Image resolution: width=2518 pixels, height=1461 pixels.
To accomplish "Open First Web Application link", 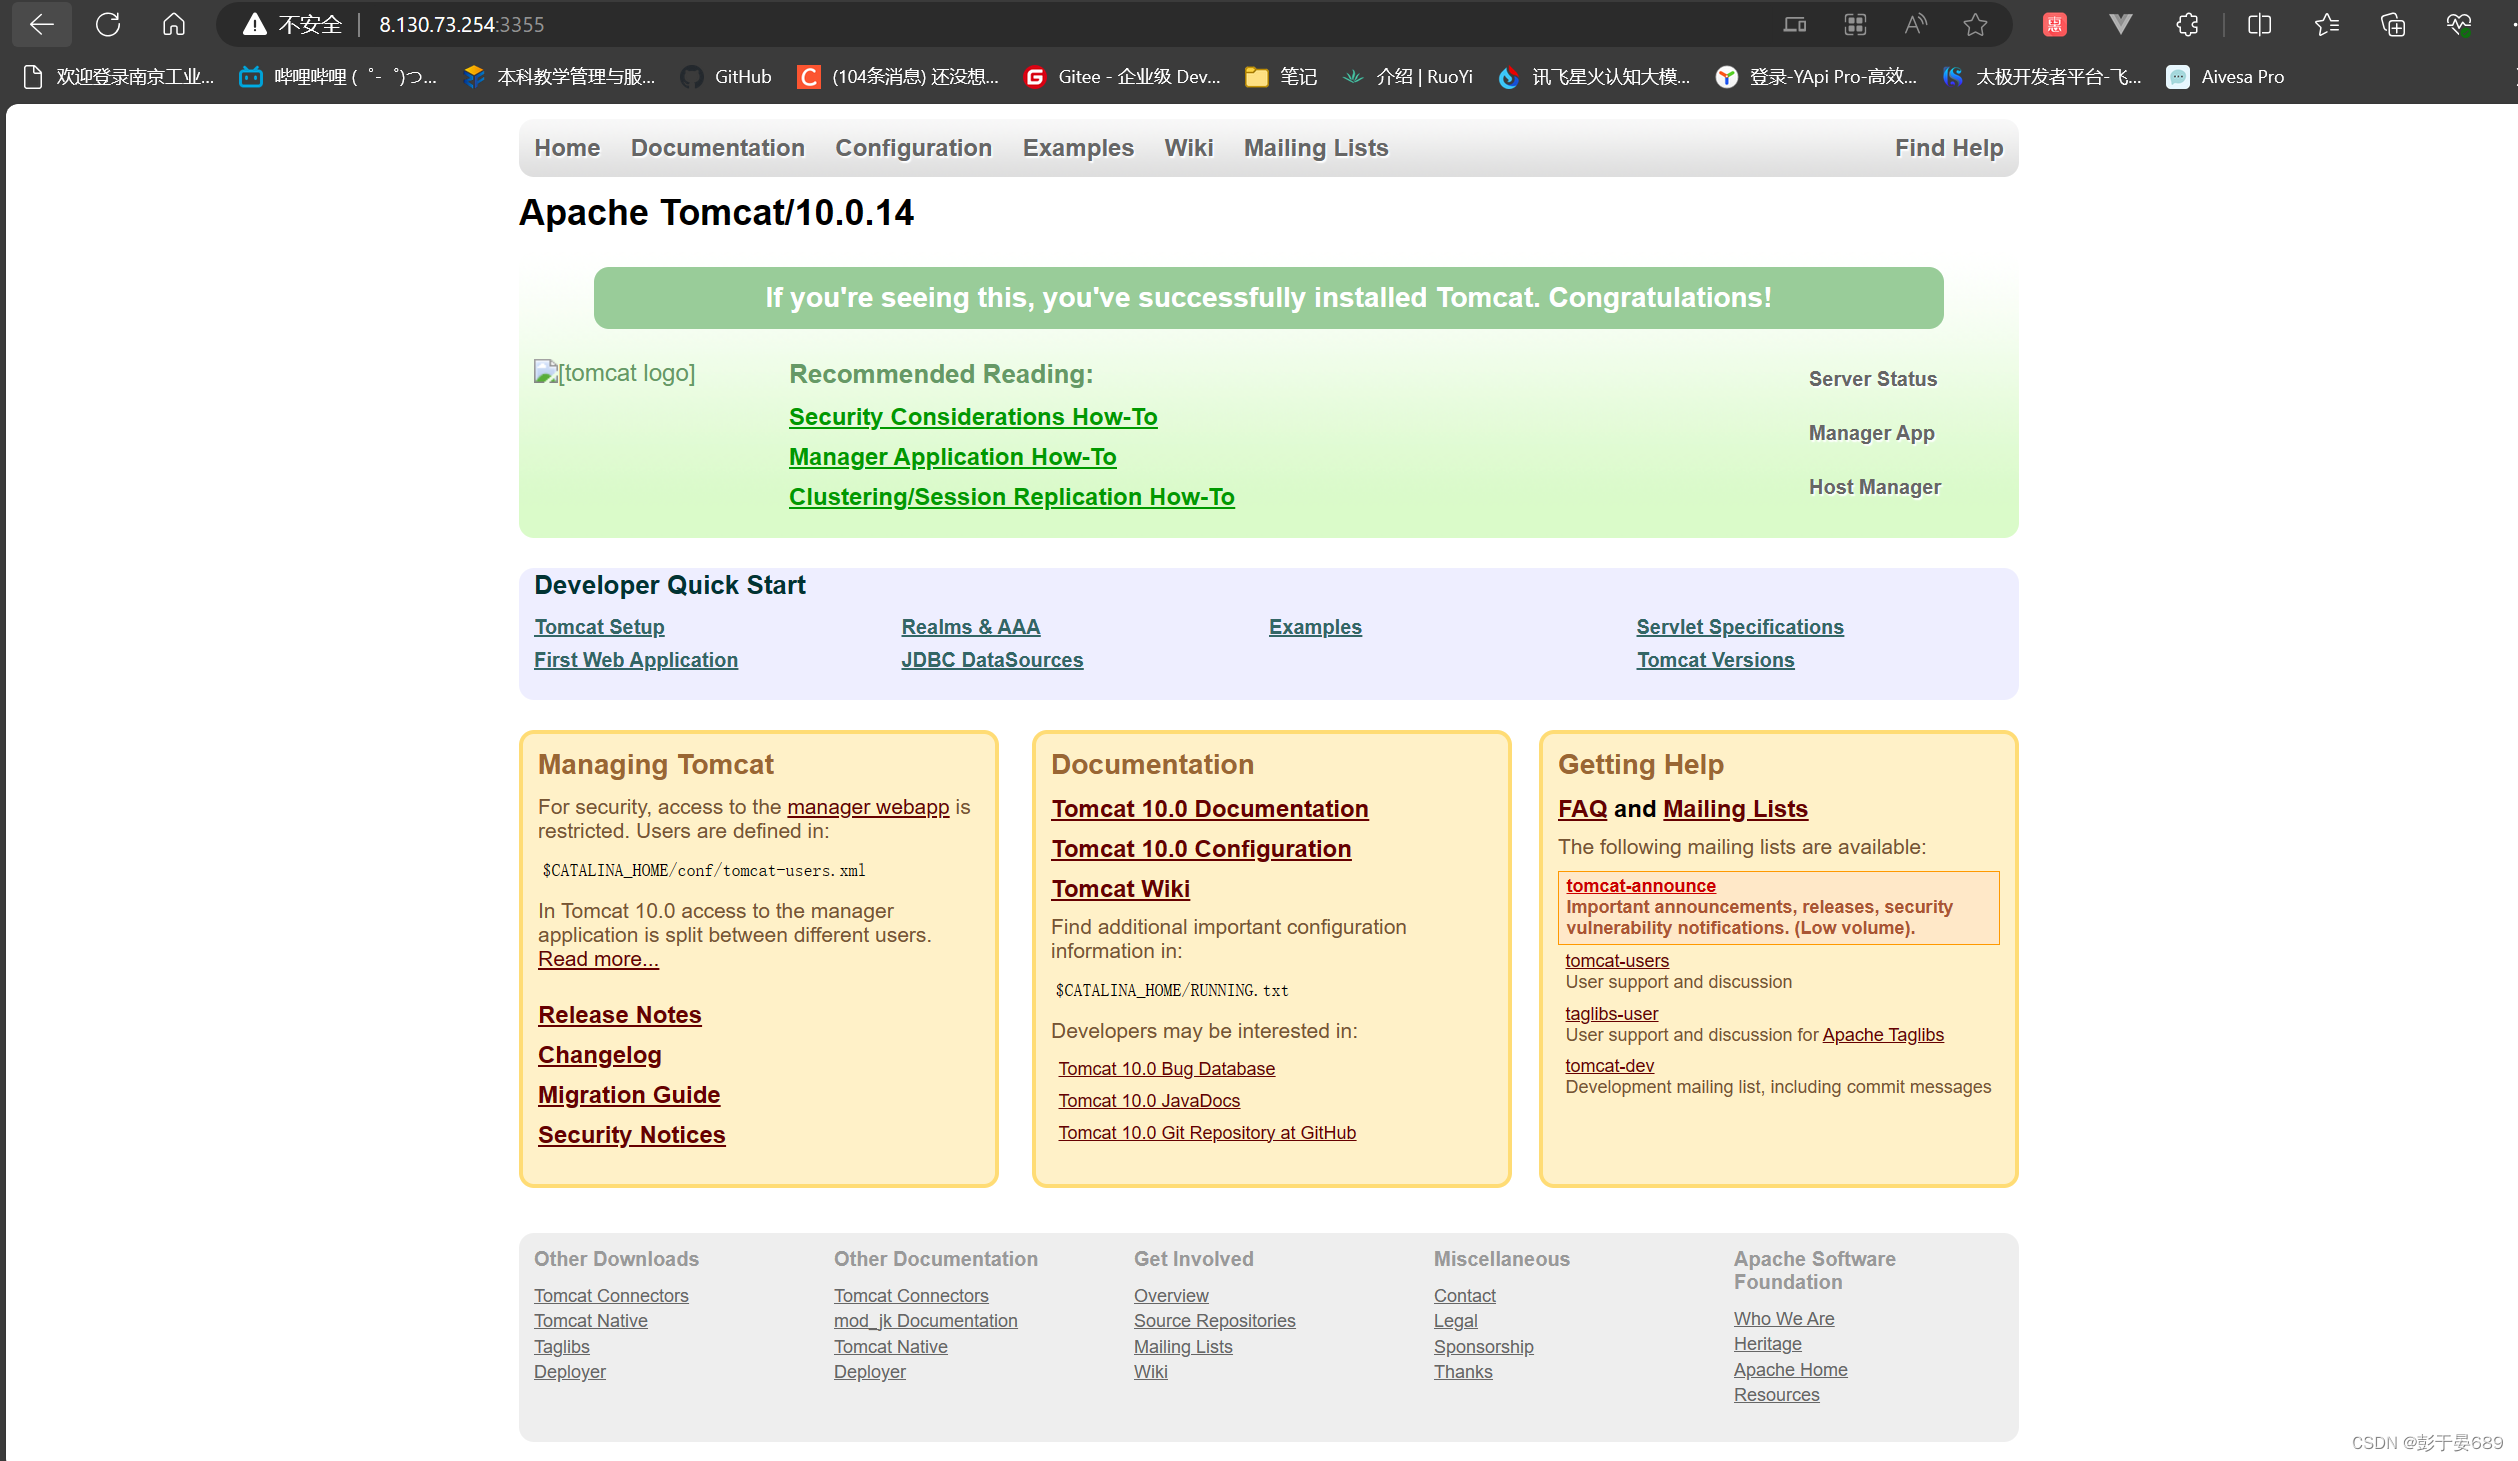I will pos(636,660).
